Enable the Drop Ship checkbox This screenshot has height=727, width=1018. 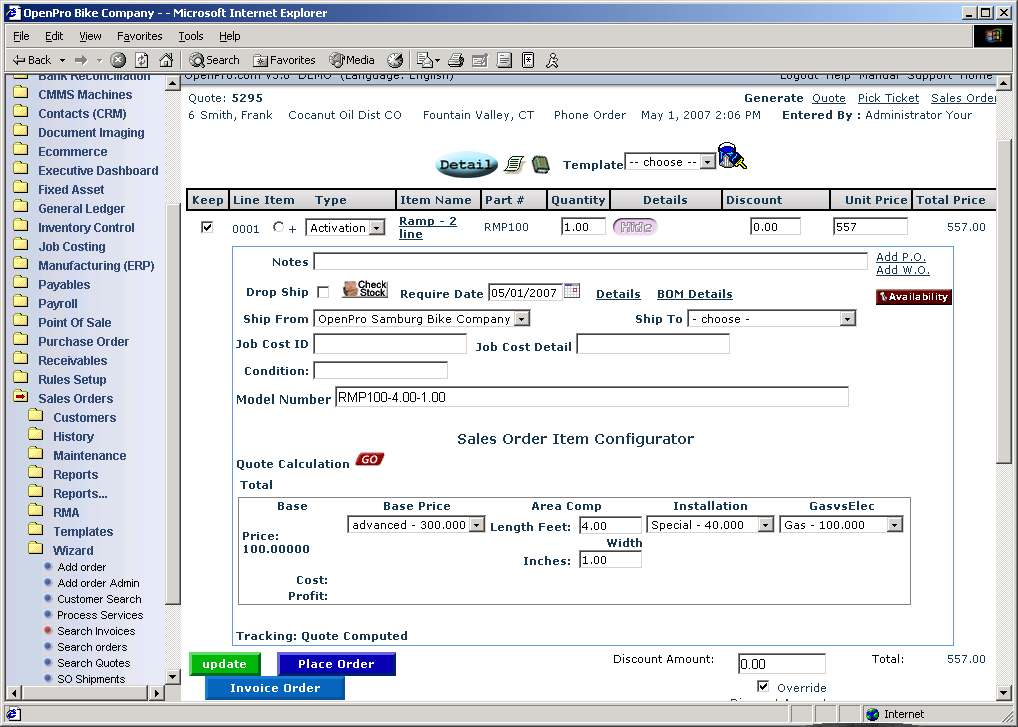322,293
